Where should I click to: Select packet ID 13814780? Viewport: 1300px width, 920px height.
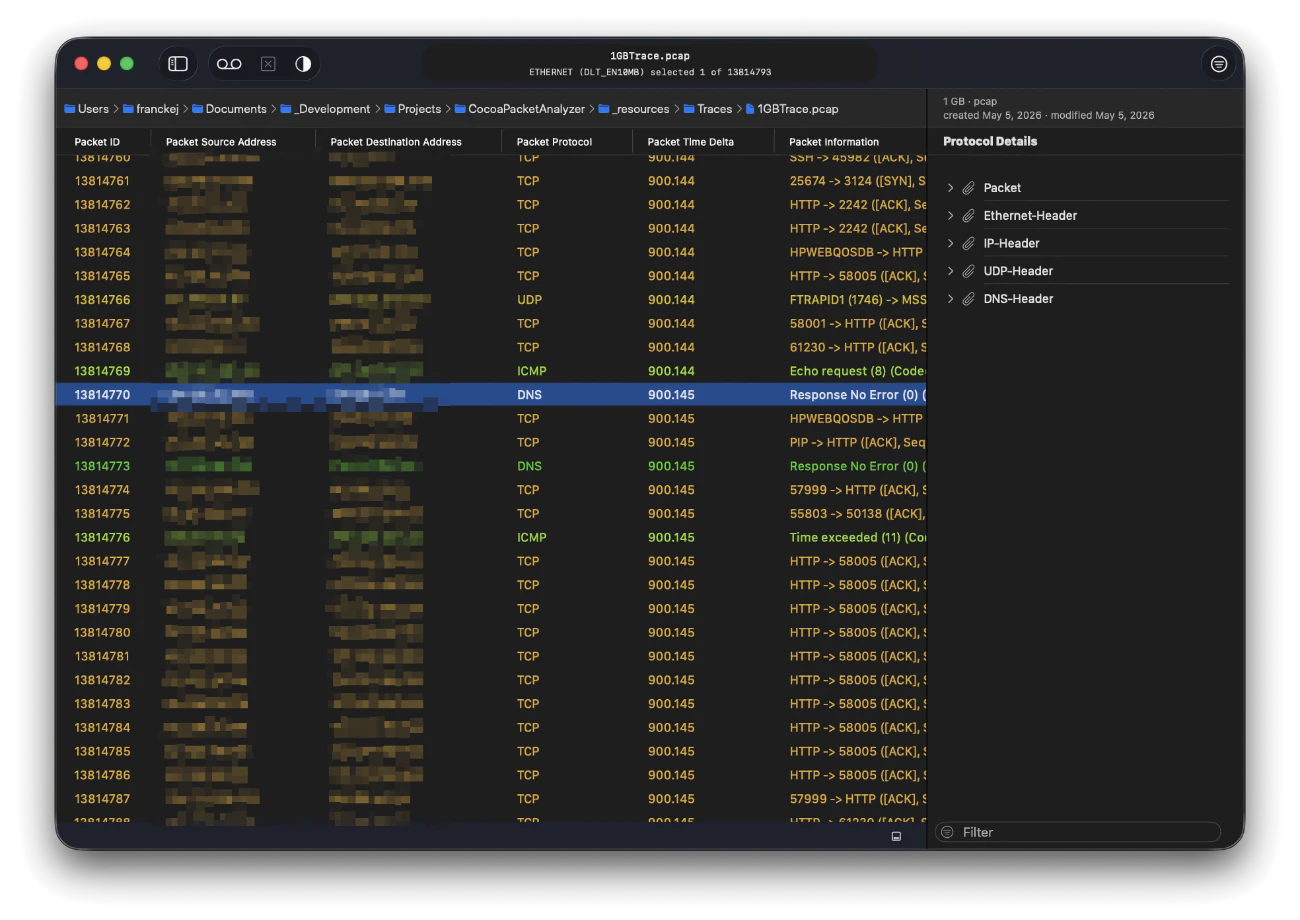[x=102, y=632]
